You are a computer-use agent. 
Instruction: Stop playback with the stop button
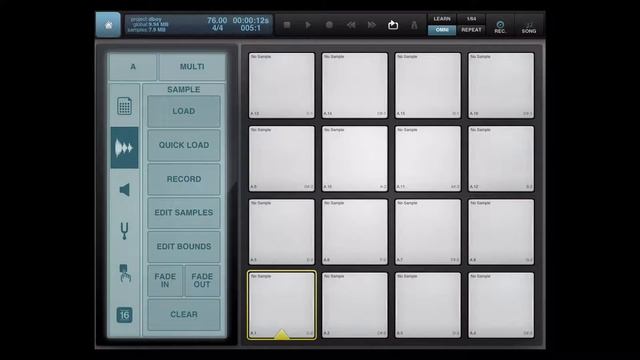tap(287, 25)
